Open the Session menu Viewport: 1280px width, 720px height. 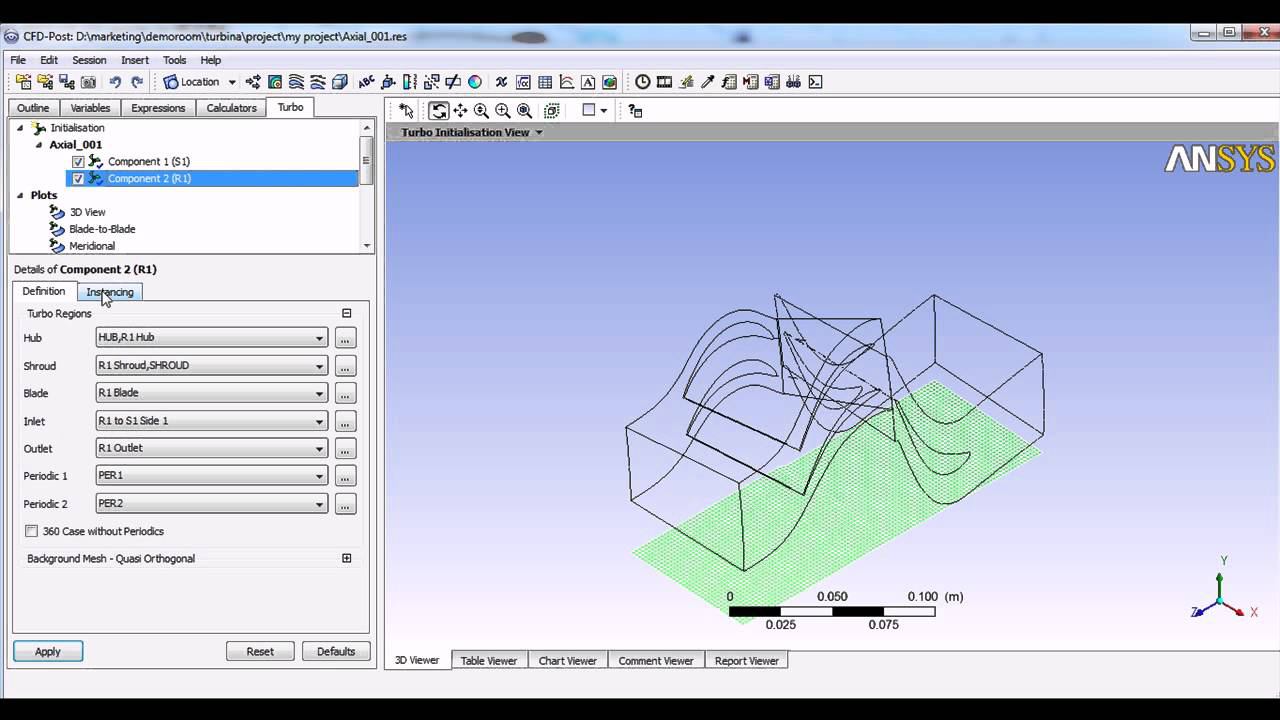pos(89,60)
